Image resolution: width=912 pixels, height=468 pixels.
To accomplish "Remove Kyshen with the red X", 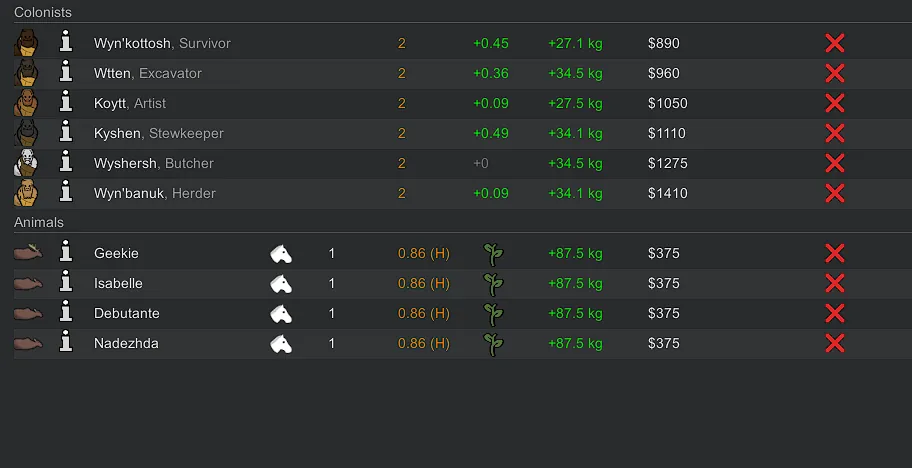I will [x=835, y=133].
